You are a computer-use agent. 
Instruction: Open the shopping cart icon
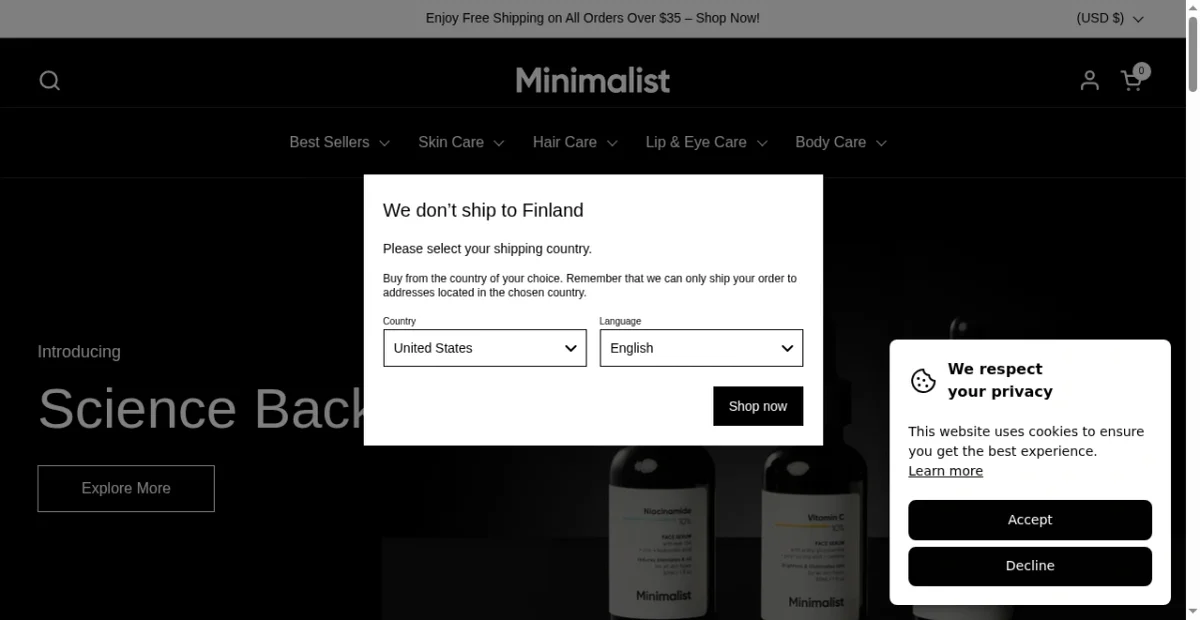tap(1132, 81)
